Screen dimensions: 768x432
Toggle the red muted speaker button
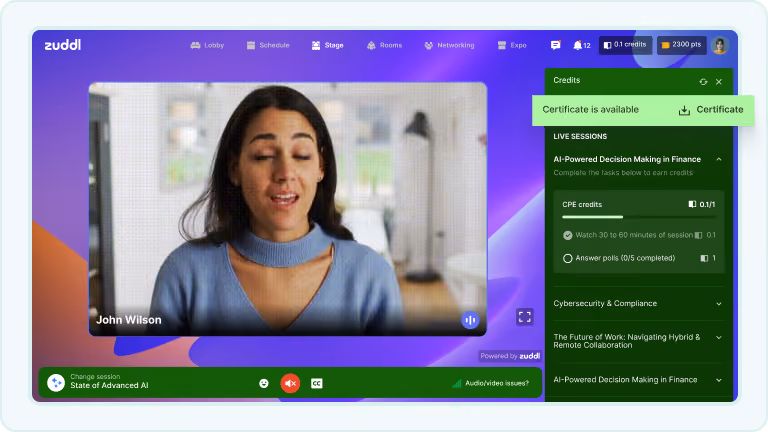pyautogui.click(x=290, y=383)
